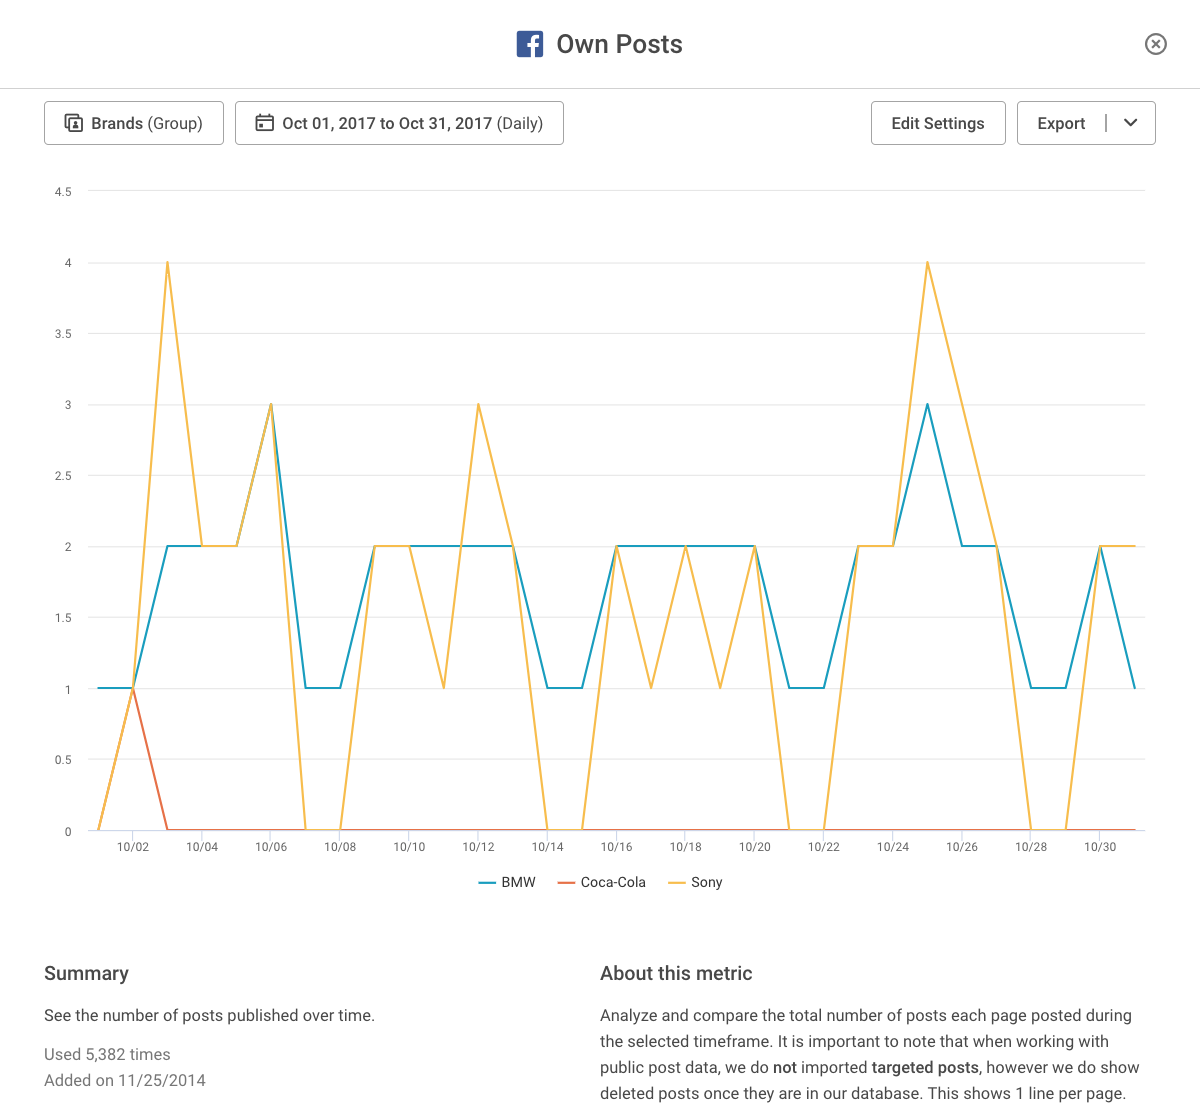Expand the Export dropdown arrow
1200x1116 pixels.
(1131, 123)
